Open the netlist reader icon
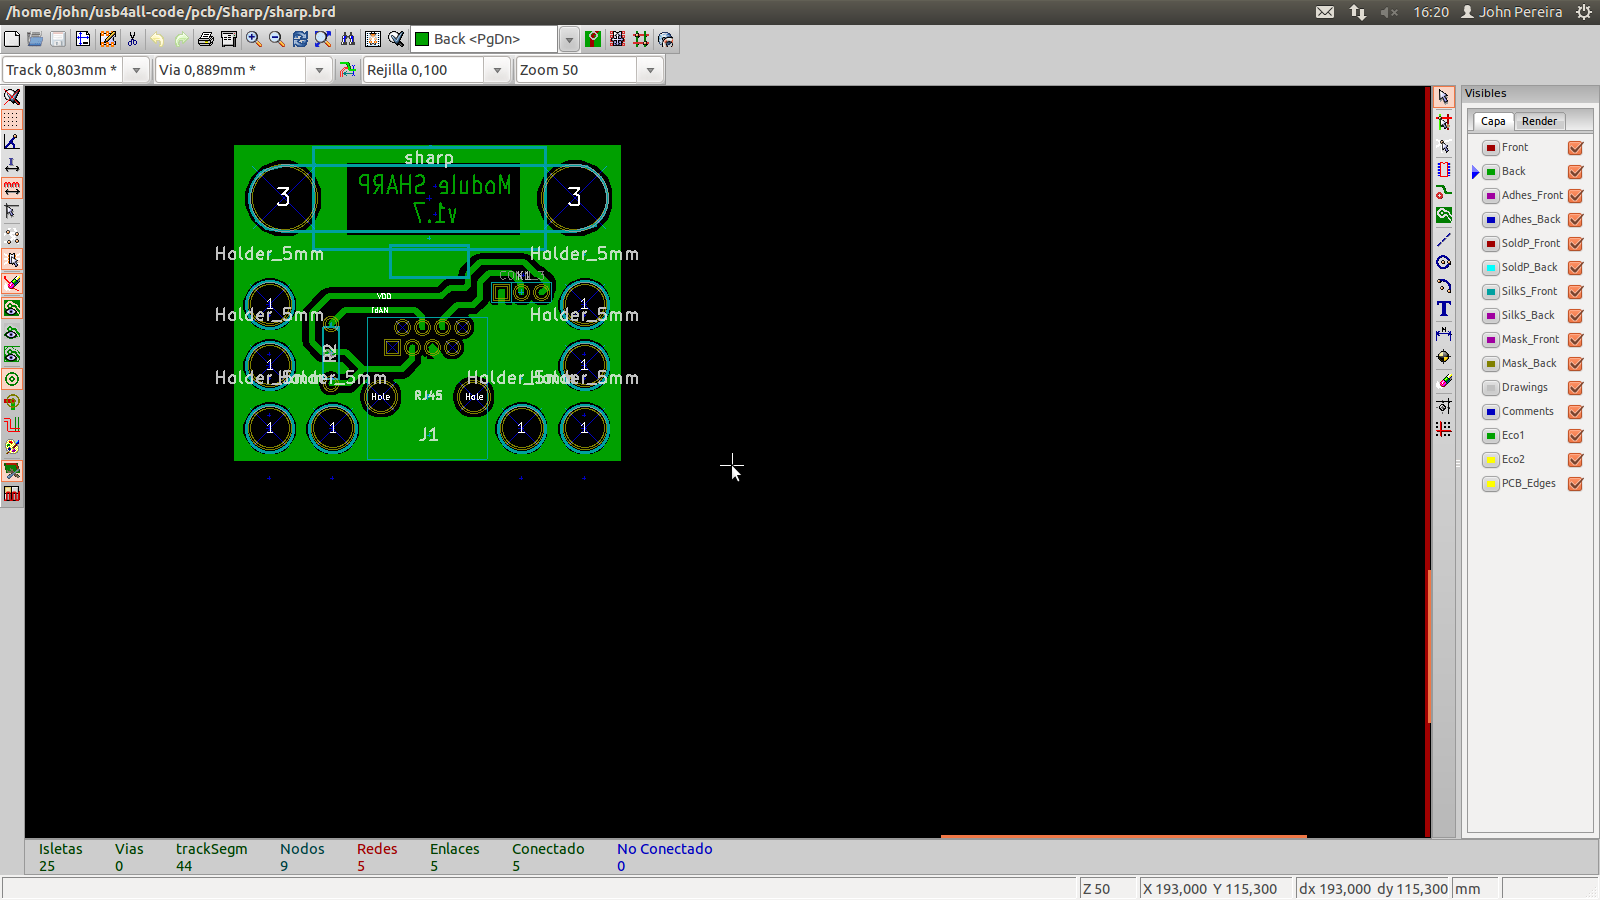Viewport: 1600px width, 900px height. tap(373, 39)
